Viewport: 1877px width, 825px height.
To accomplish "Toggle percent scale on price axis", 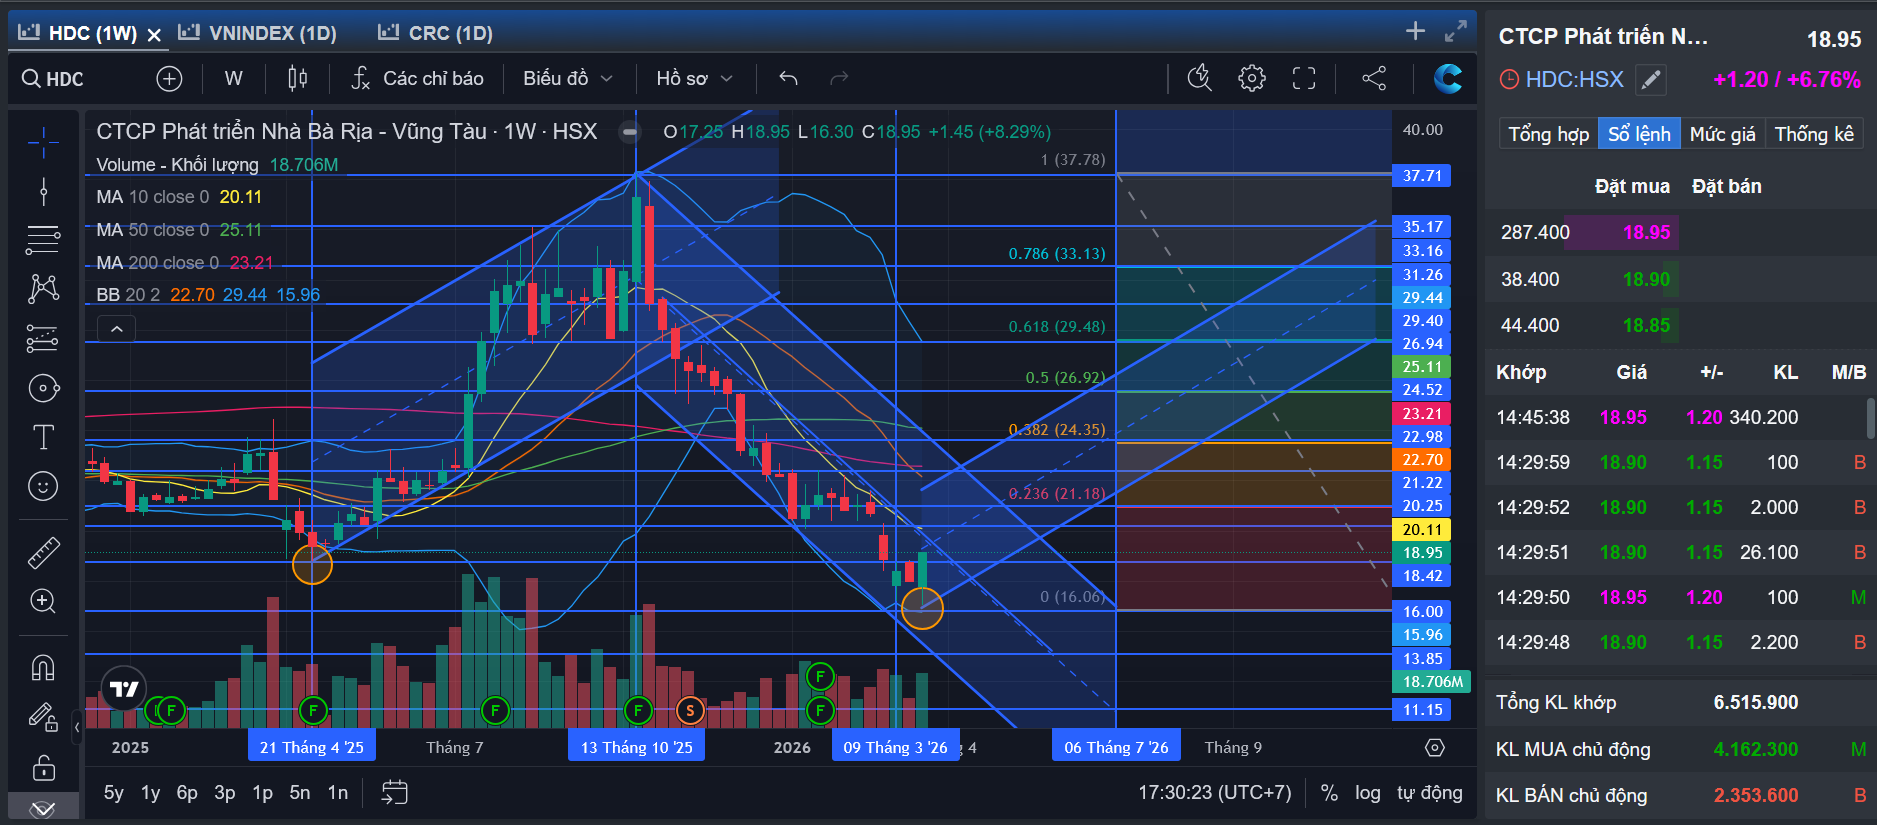I will click(1329, 793).
